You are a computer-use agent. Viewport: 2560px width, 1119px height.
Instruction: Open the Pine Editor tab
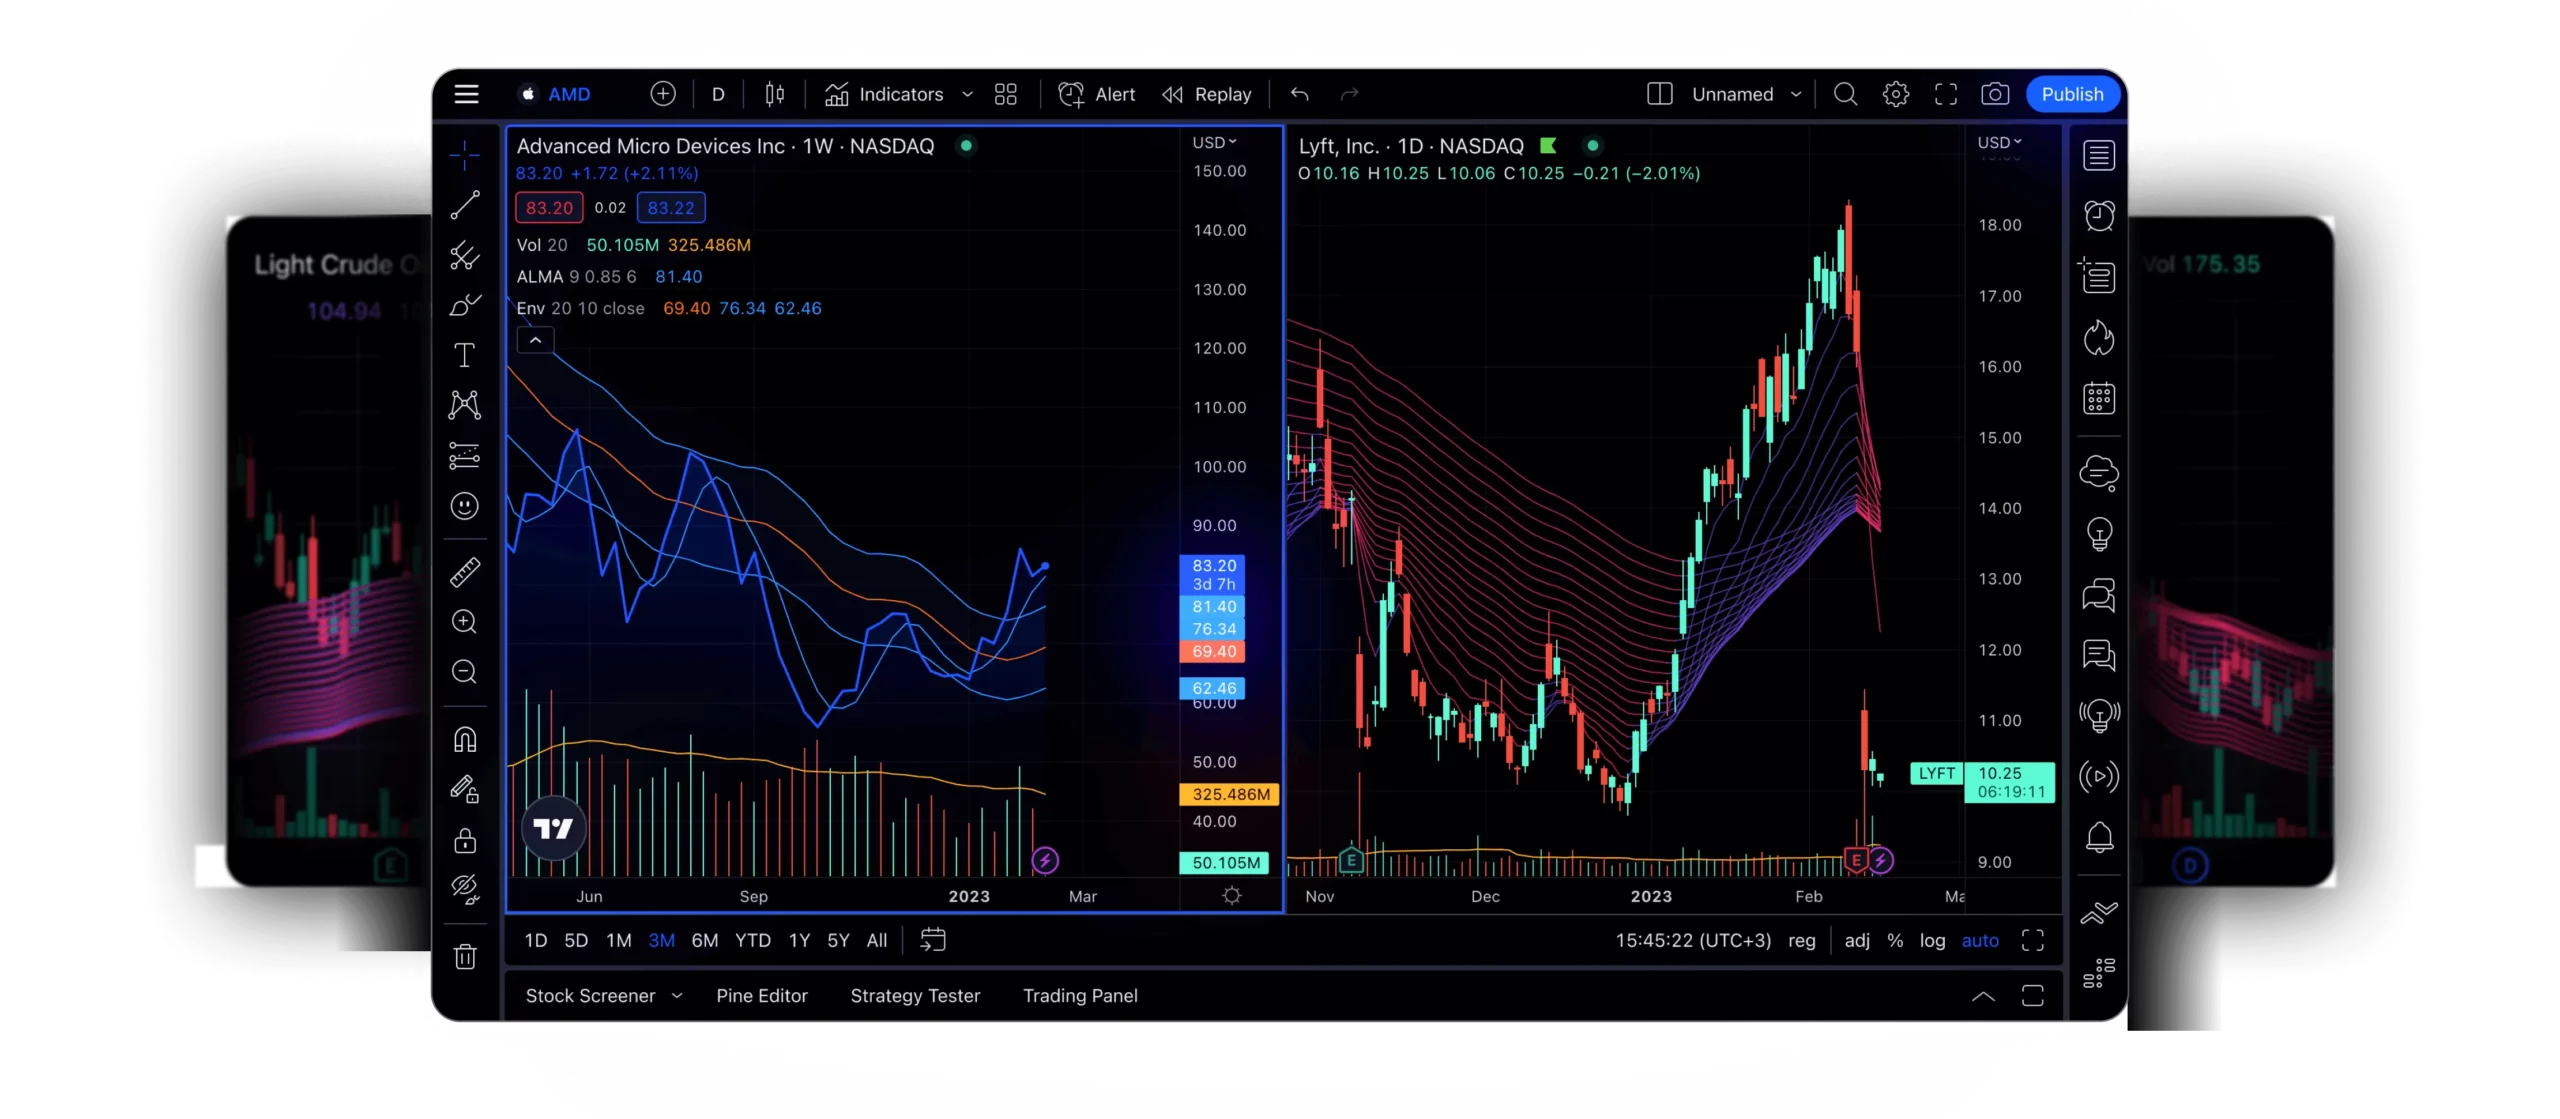click(761, 995)
